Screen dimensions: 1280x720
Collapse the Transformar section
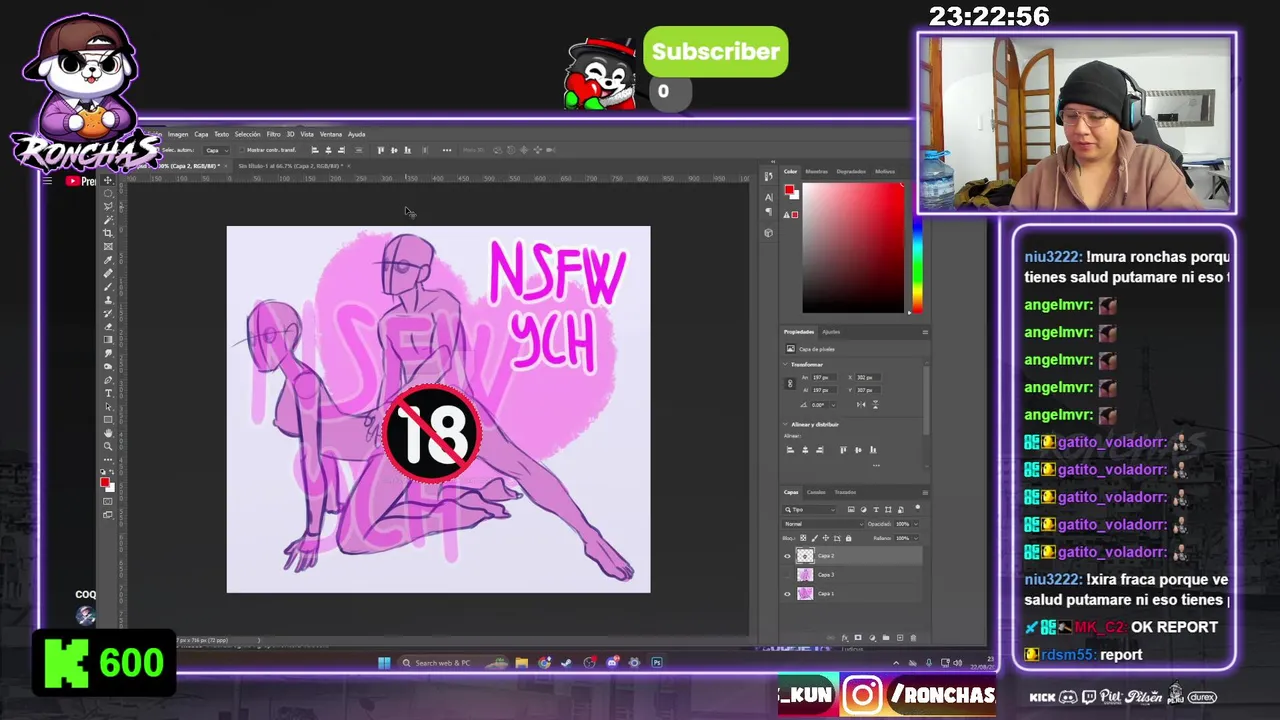(785, 364)
